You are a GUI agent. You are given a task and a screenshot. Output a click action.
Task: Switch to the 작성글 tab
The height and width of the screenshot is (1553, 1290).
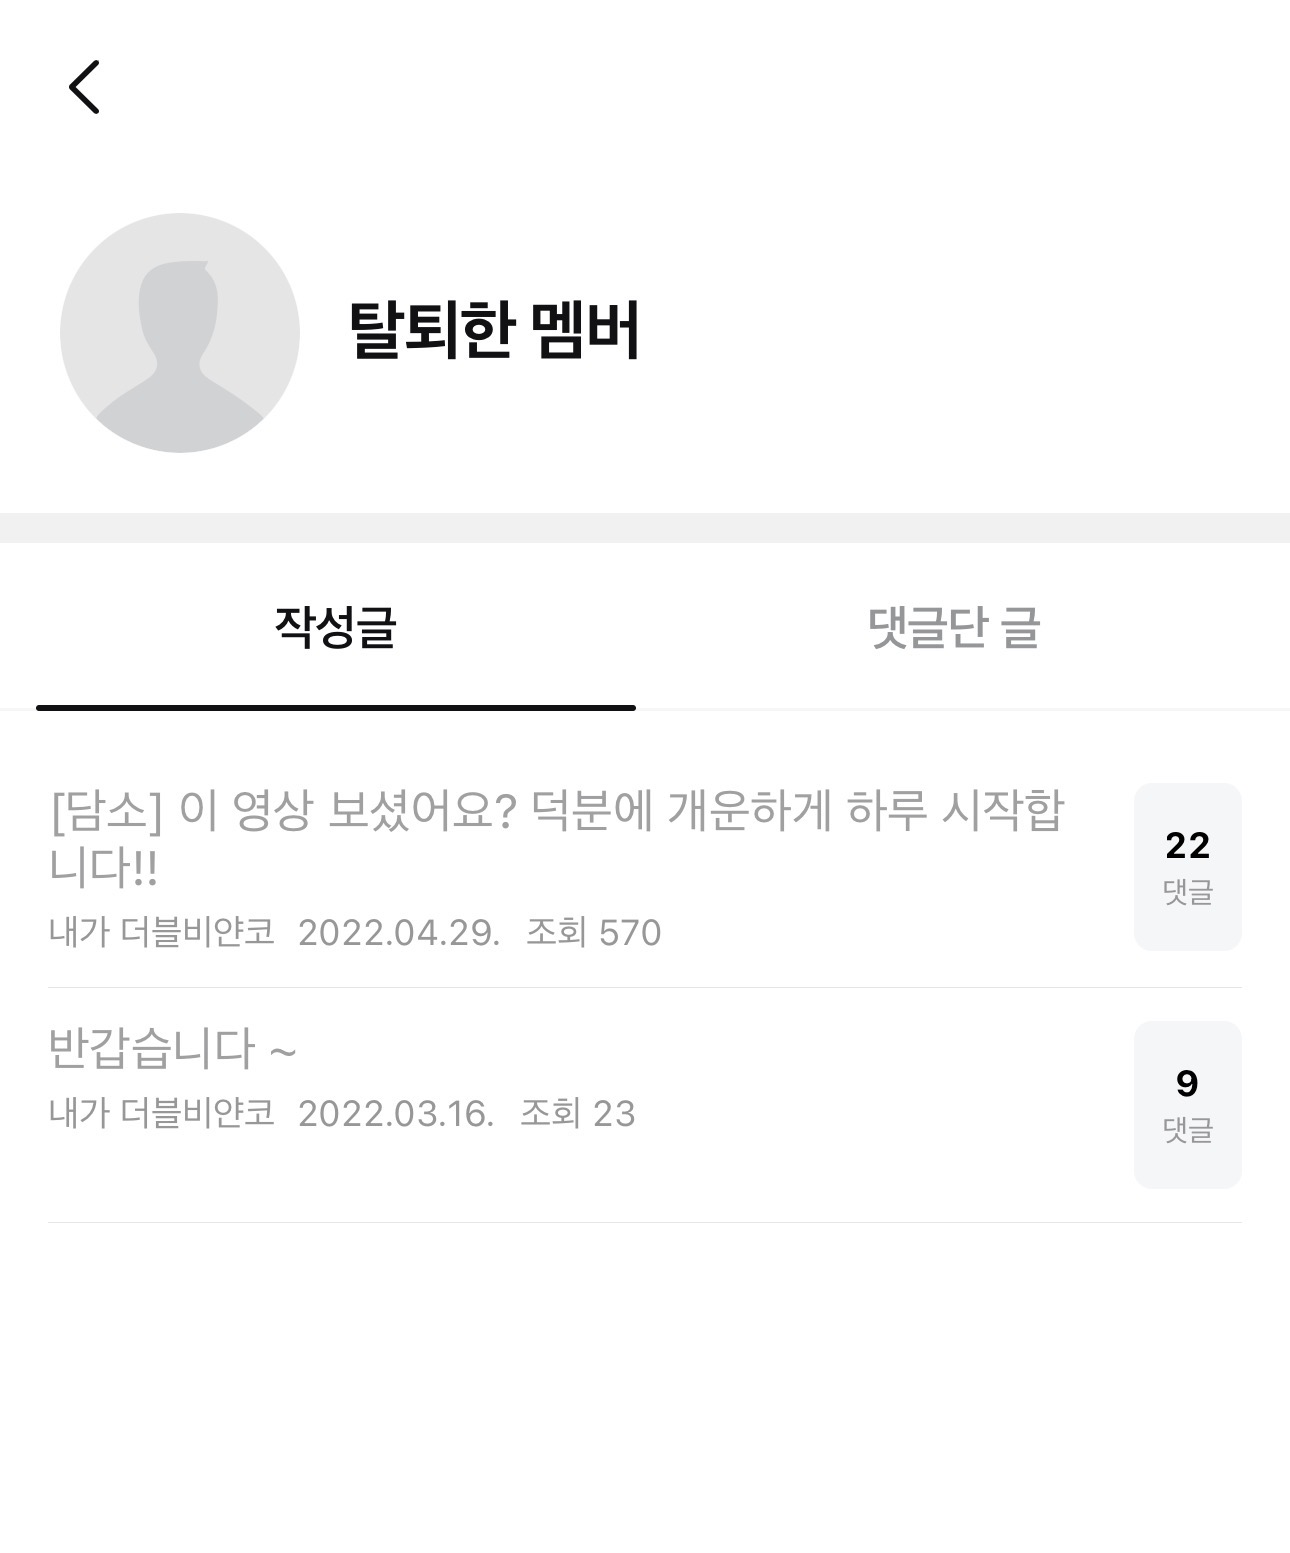click(336, 628)
